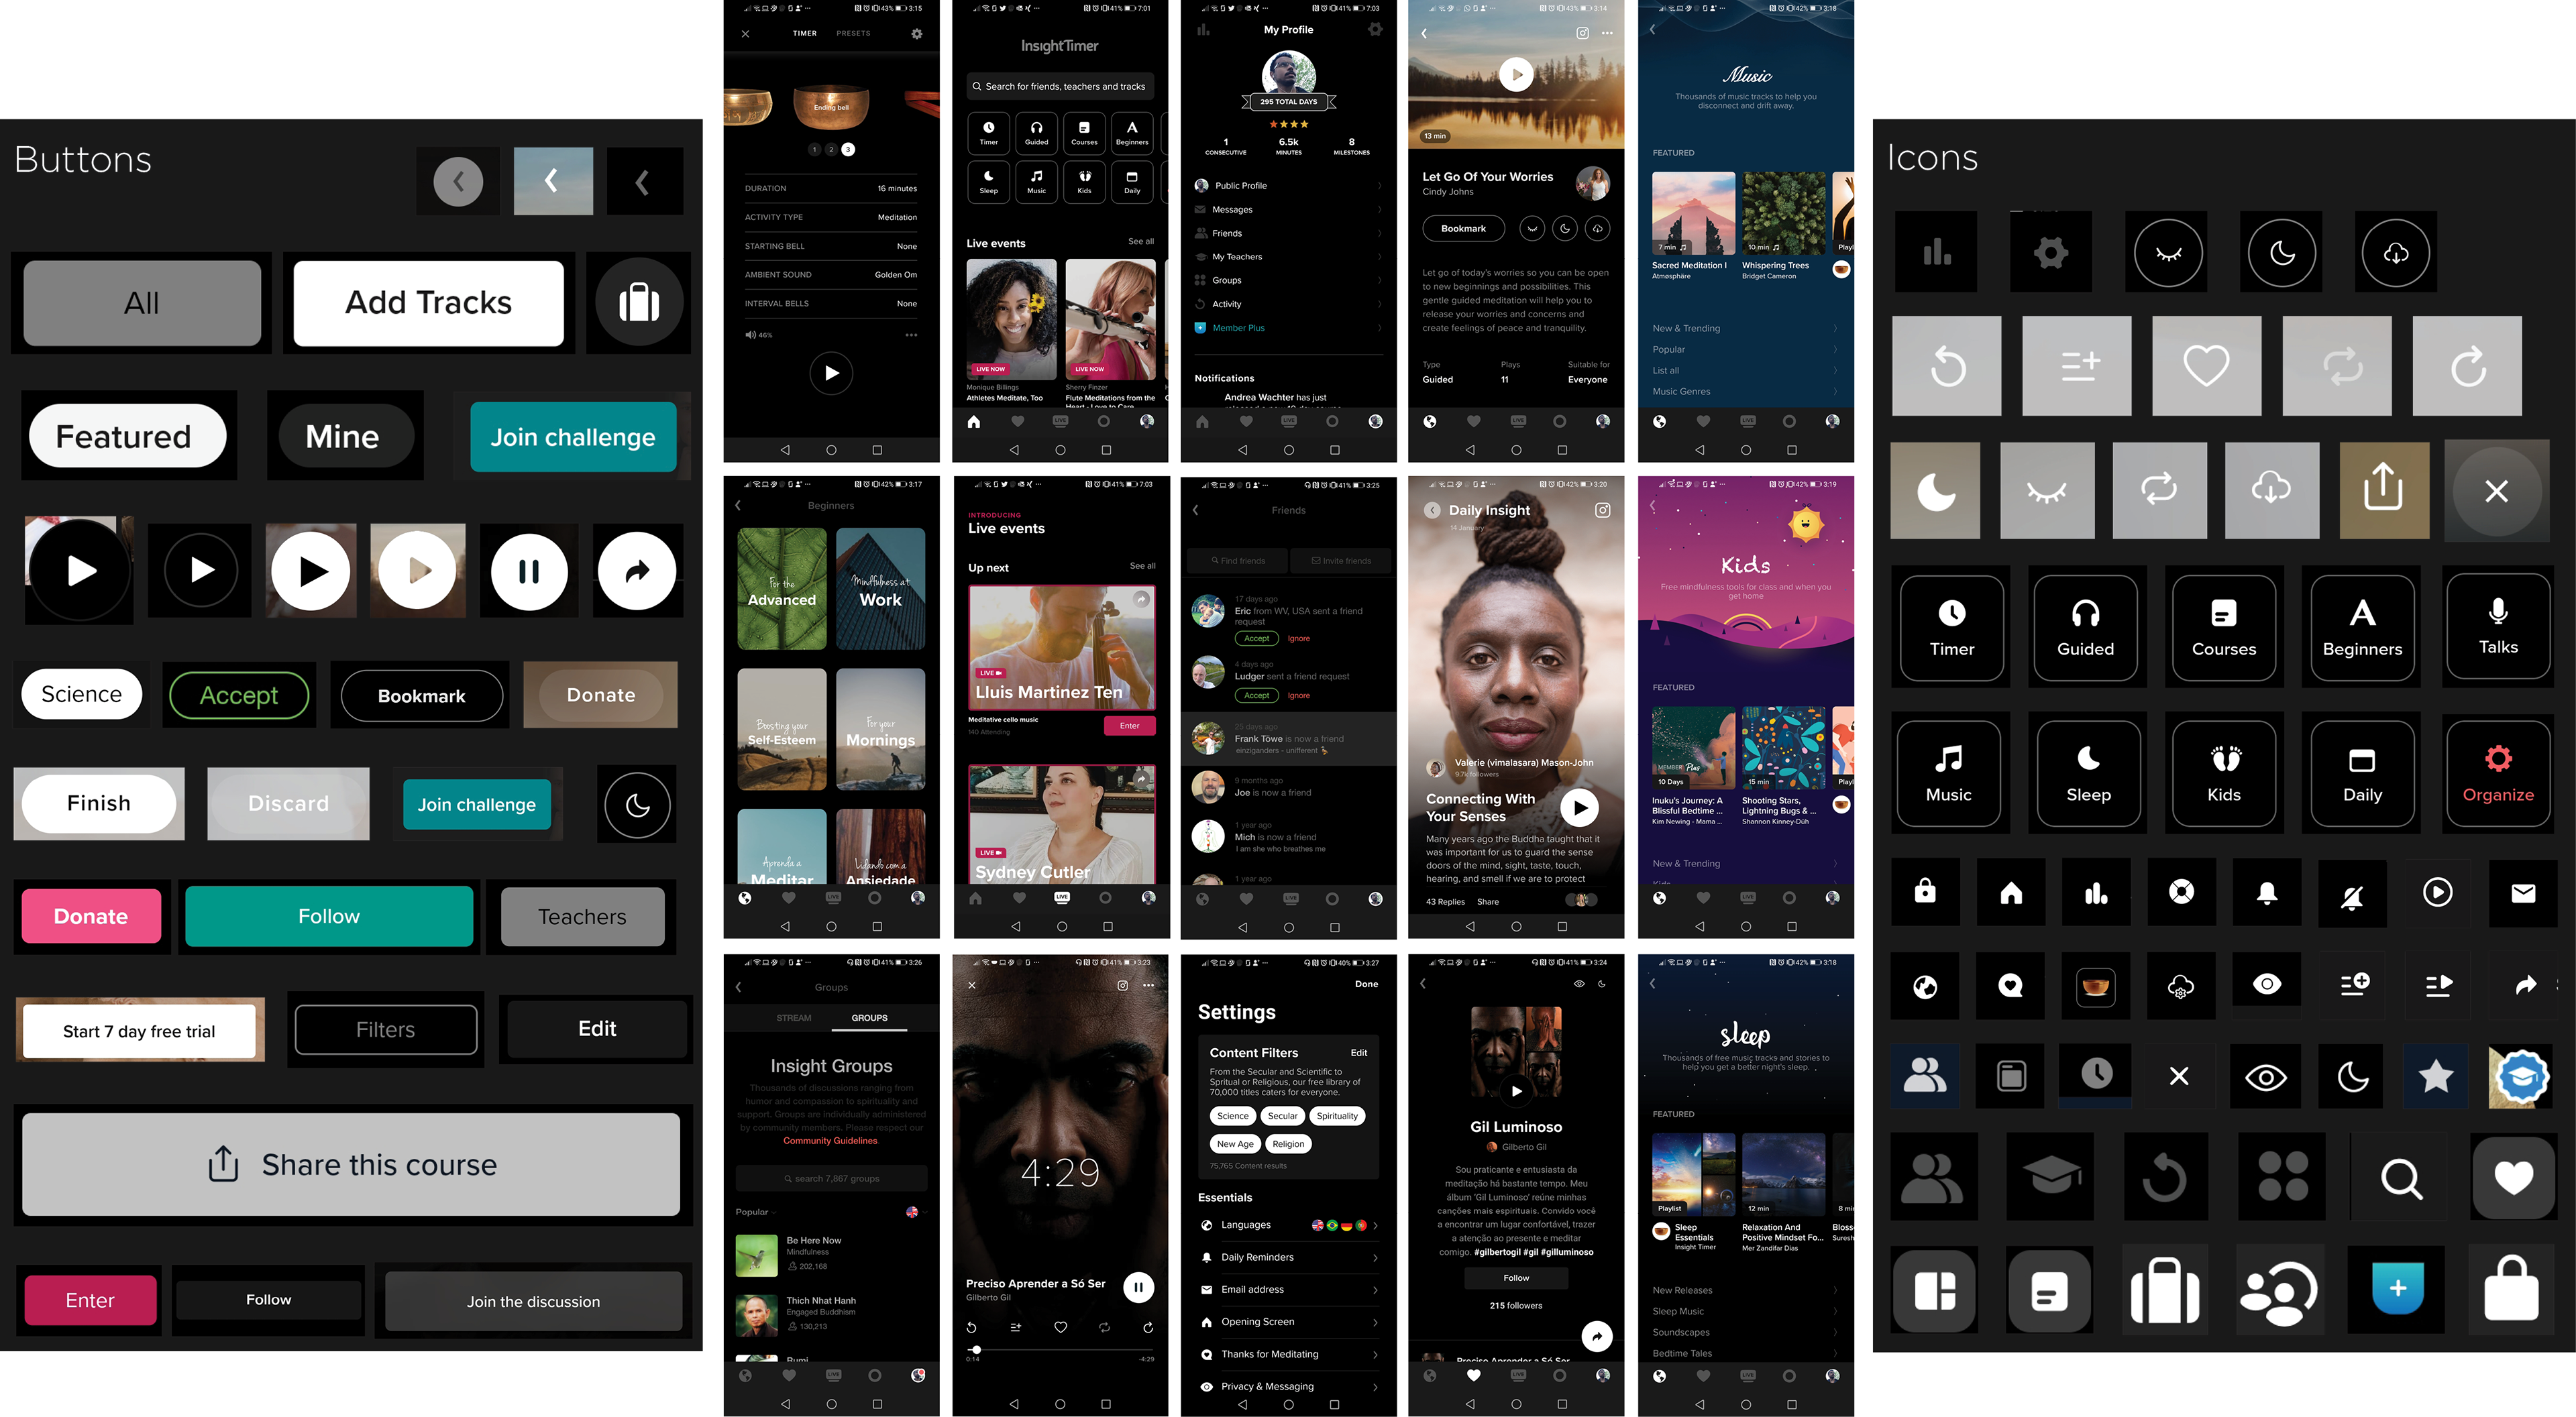Click the Beginners icon tile in Icons panel
This screenshot has height=1417, width=2576.
click(x=2361, y=627)
